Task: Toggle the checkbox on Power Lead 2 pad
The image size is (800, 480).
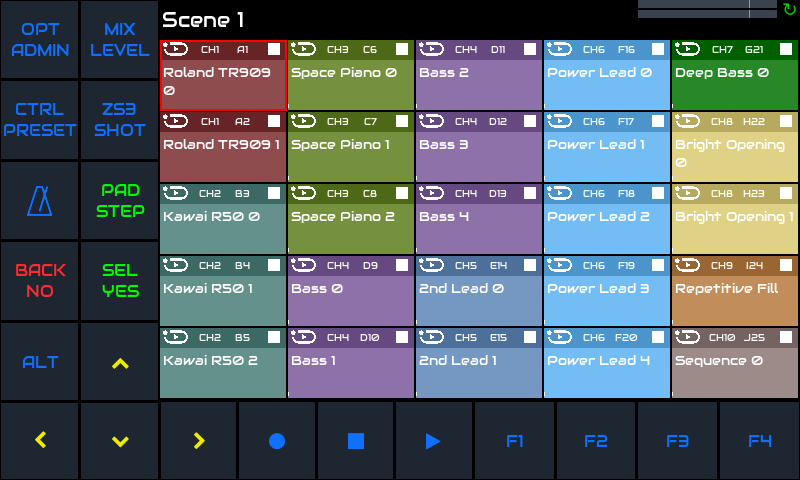Action: pos(658,193)
